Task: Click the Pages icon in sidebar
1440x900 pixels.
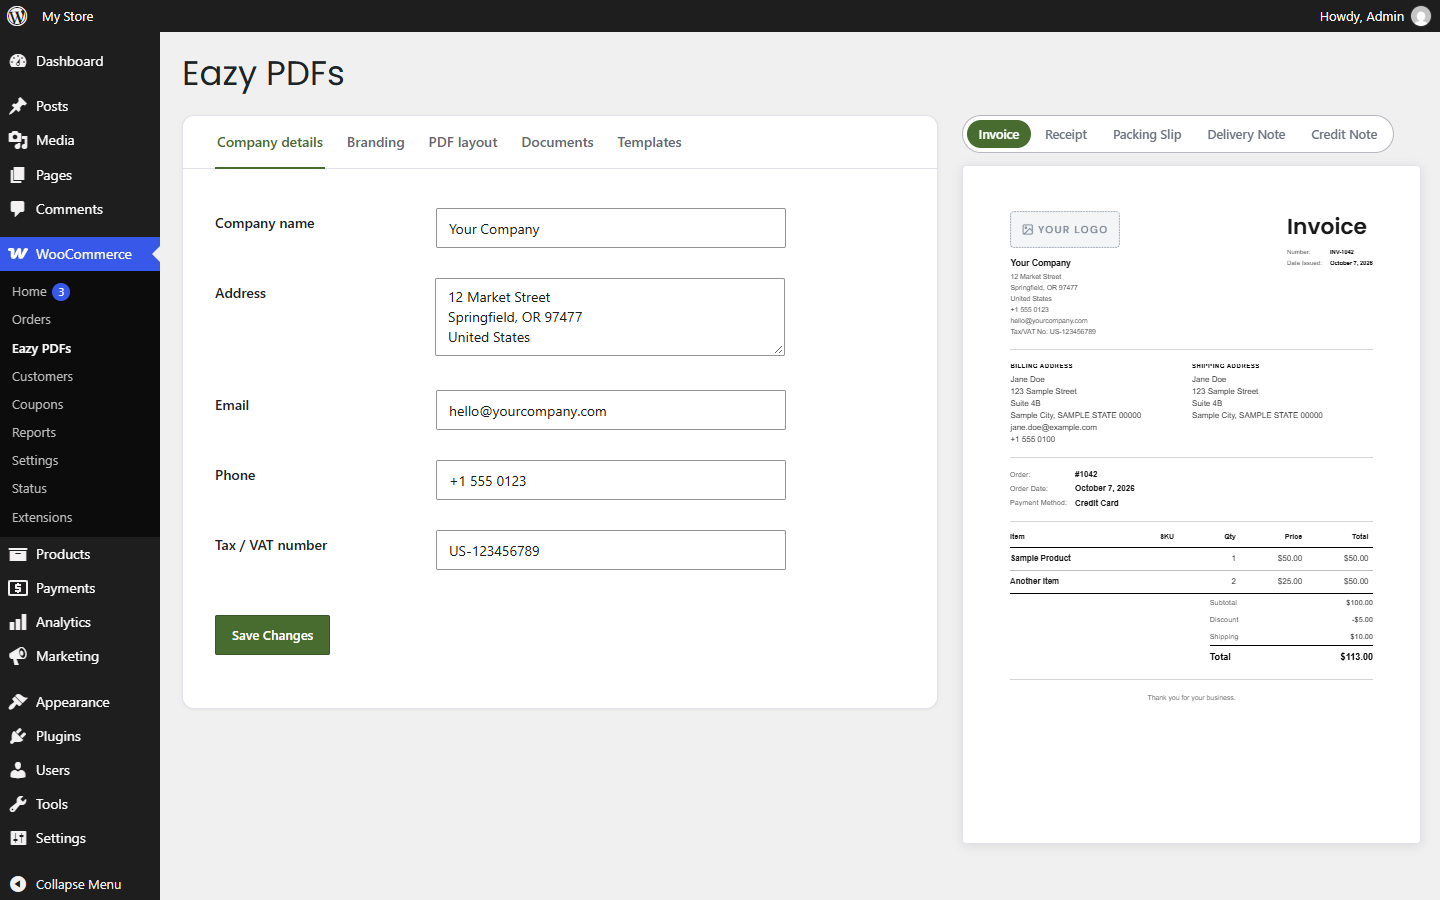Action: pos(18,175)
